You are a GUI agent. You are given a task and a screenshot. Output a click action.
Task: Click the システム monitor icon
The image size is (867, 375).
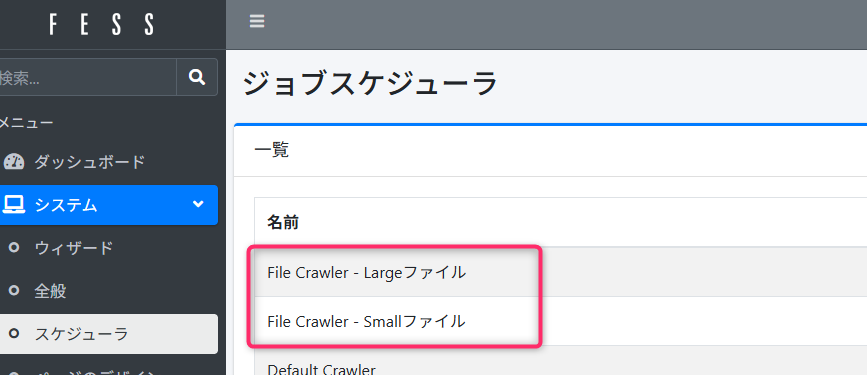click(13, 205)
